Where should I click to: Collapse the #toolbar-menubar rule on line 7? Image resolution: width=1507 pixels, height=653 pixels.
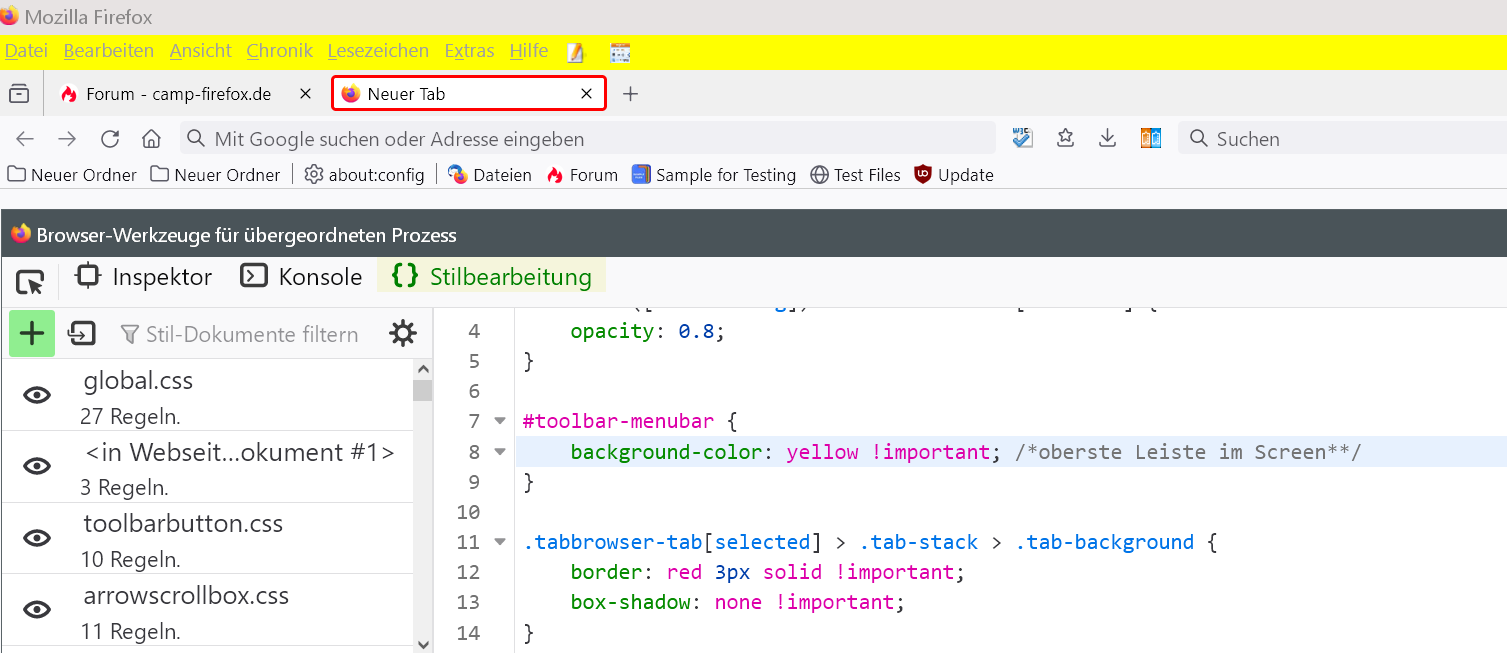(500, 421)
